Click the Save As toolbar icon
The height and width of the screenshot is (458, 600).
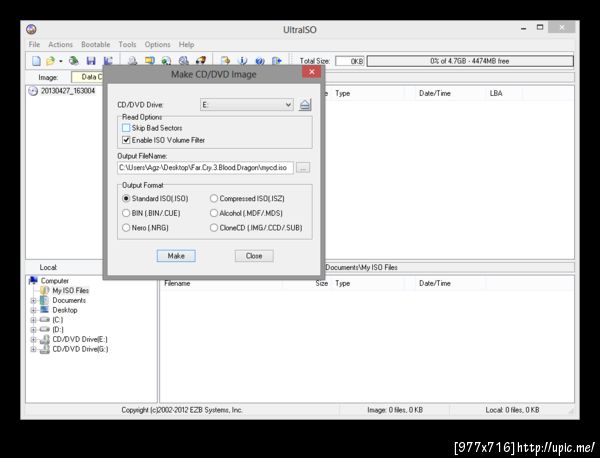click(108, 61)
